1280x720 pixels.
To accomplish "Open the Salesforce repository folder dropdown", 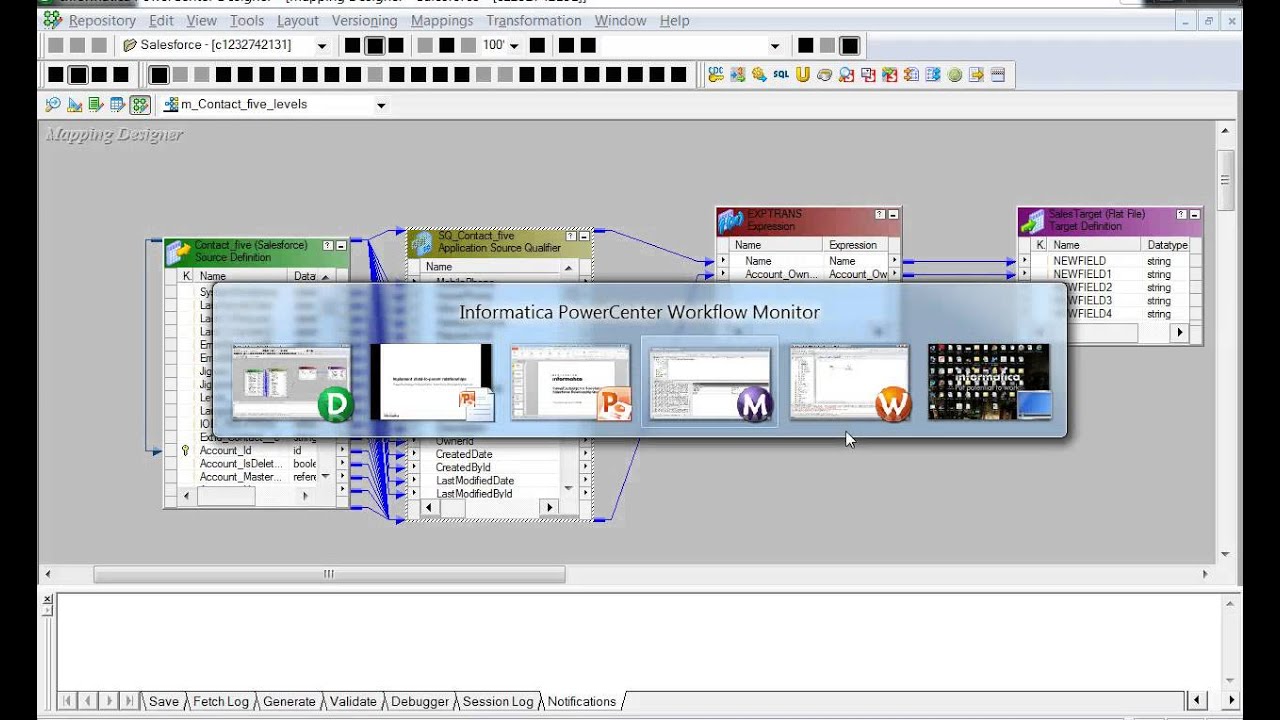I will (321, 45).
